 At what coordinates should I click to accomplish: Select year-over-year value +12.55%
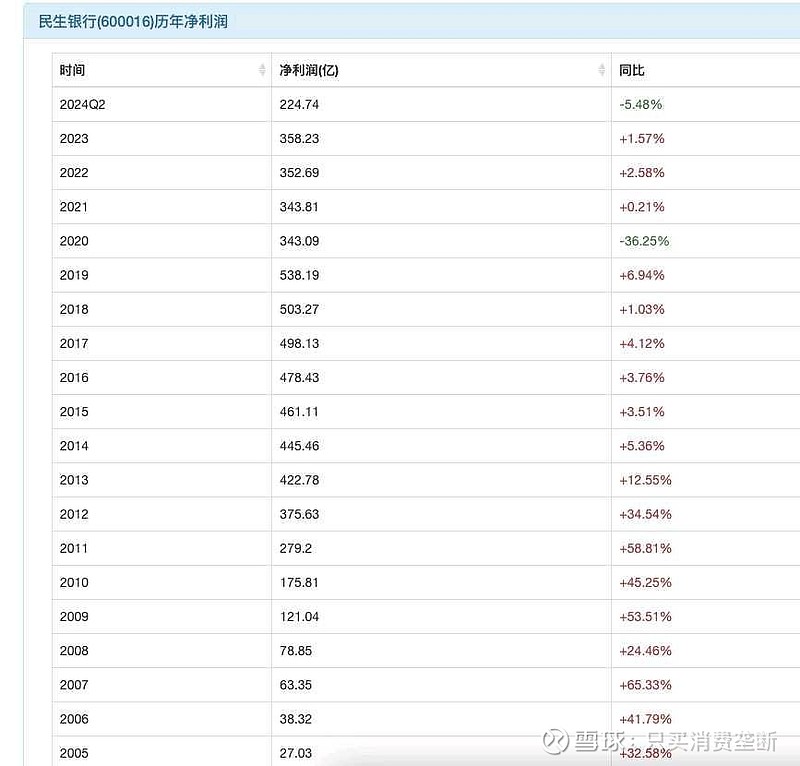pyautogui.click(x=645, y=481)
